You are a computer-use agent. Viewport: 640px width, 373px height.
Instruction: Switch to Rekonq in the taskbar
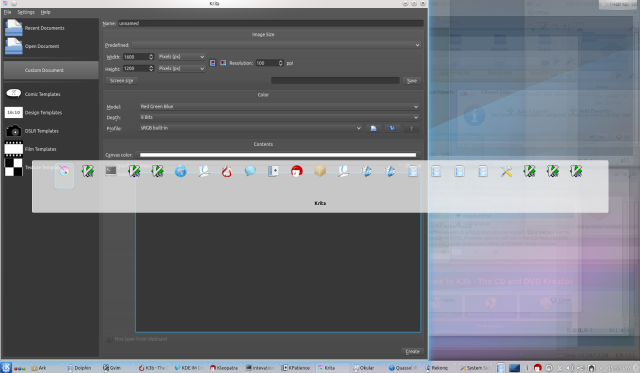tap(440, 368)
